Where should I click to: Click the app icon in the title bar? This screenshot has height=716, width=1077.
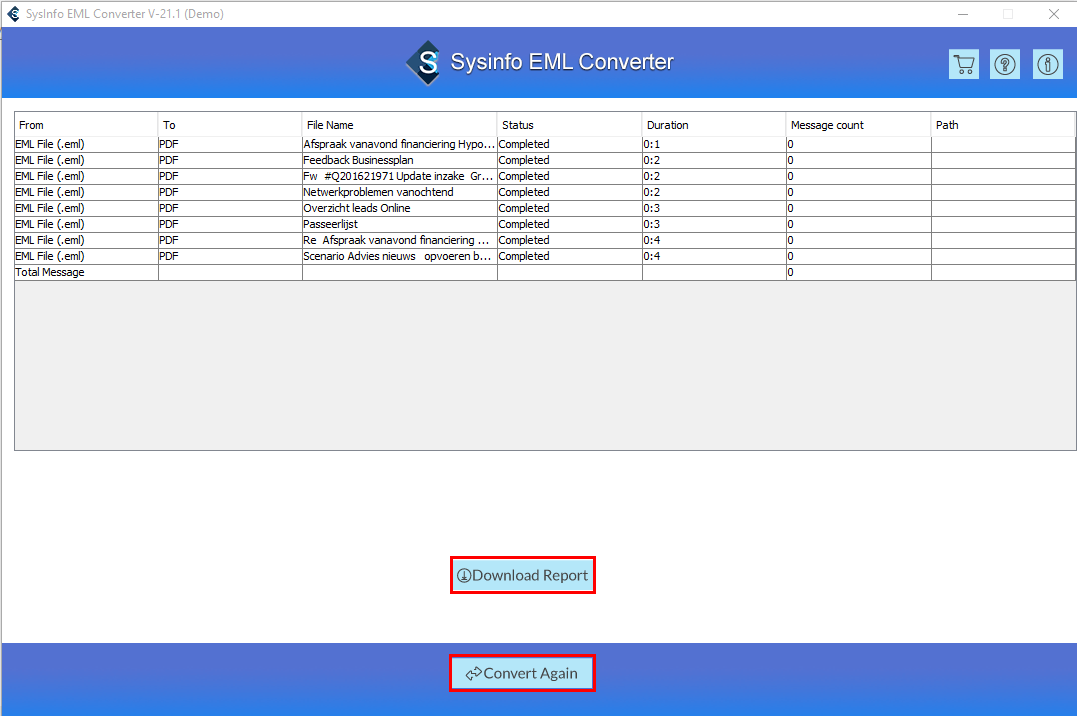(13, 14)
